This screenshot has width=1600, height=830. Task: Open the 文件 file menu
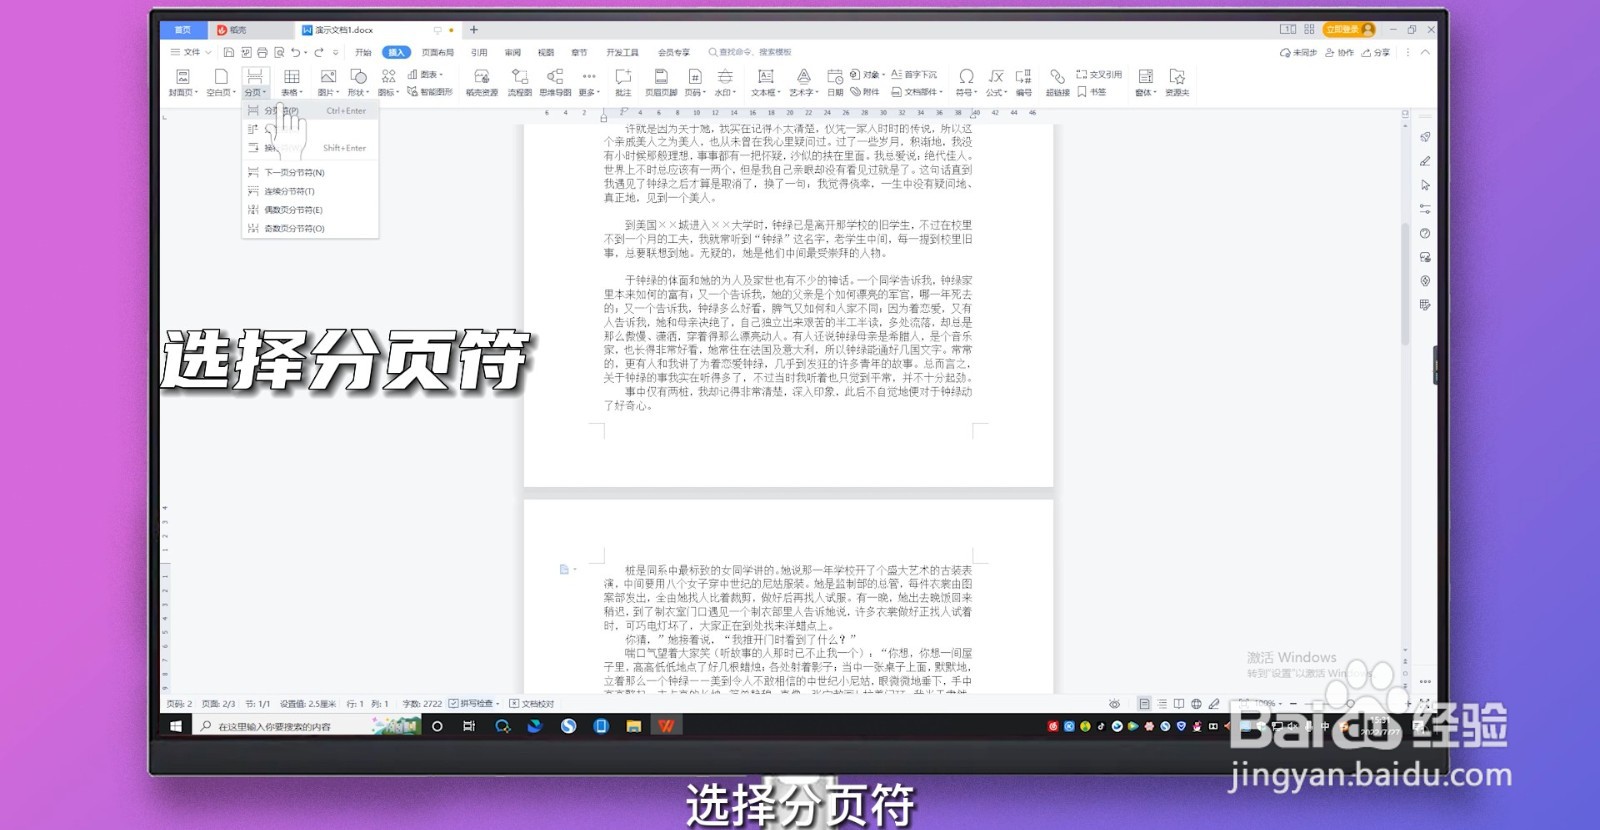point(190,52)
